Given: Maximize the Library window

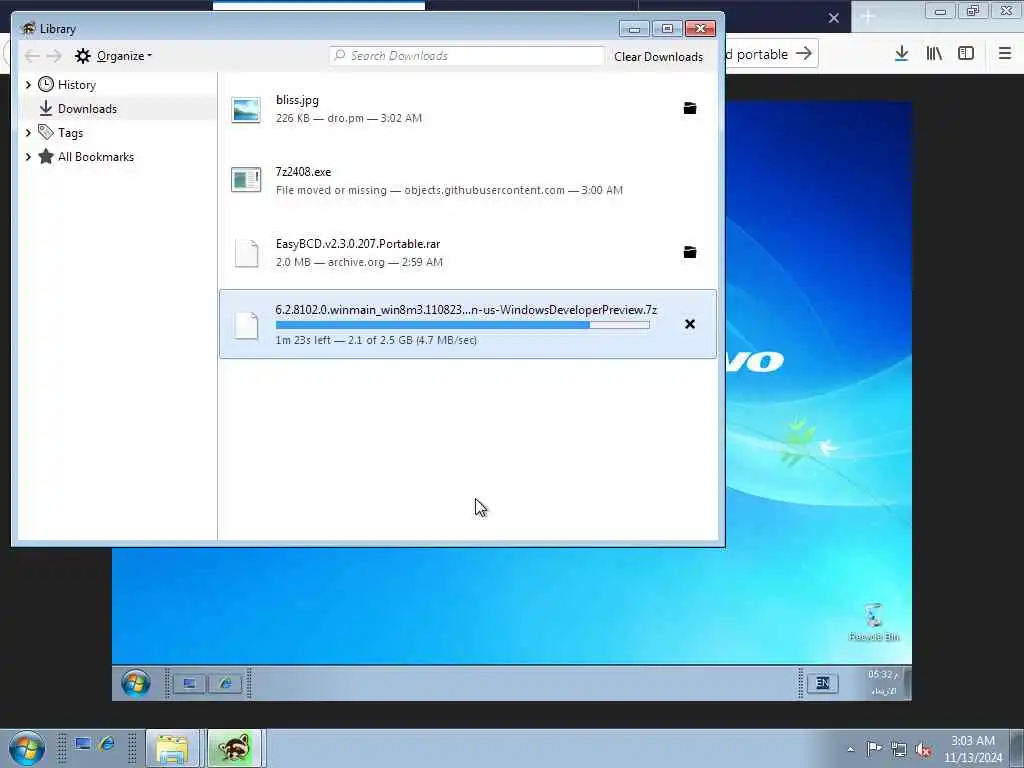Looking at the screenshot, I should pos(667,29).
